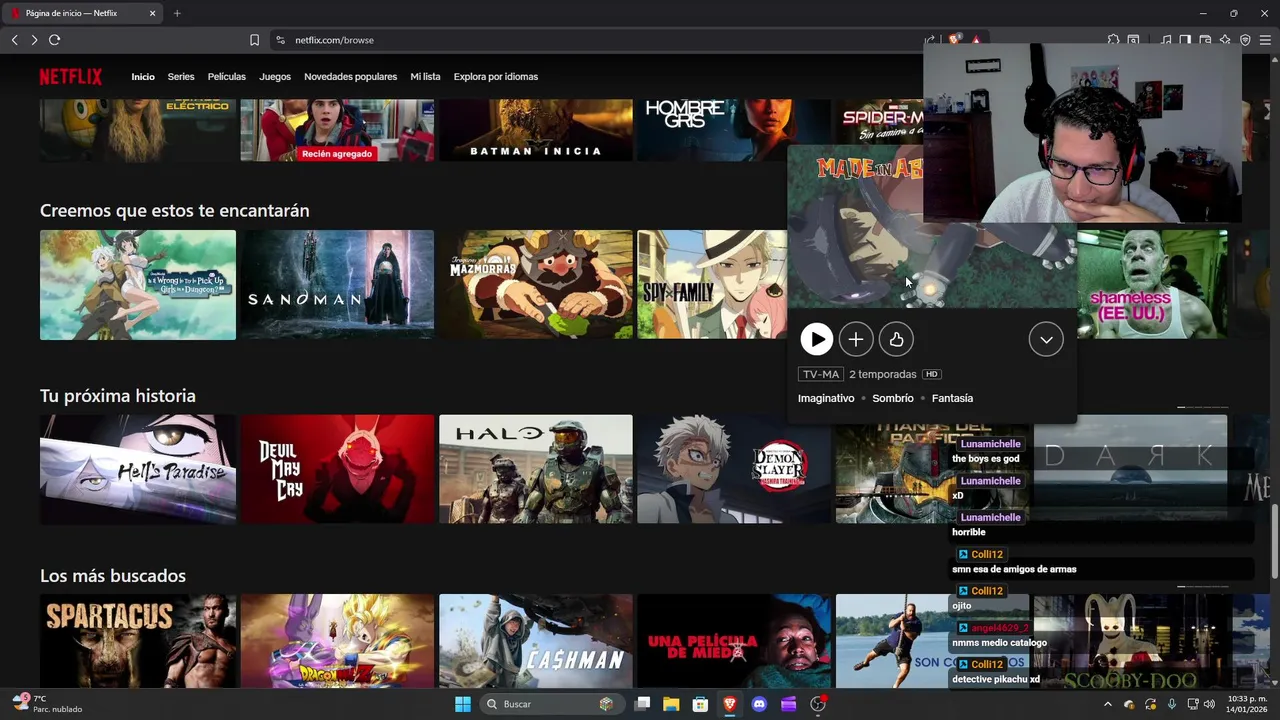Open the Dragones y Mazmorras thumbnail

click(536, 285)
